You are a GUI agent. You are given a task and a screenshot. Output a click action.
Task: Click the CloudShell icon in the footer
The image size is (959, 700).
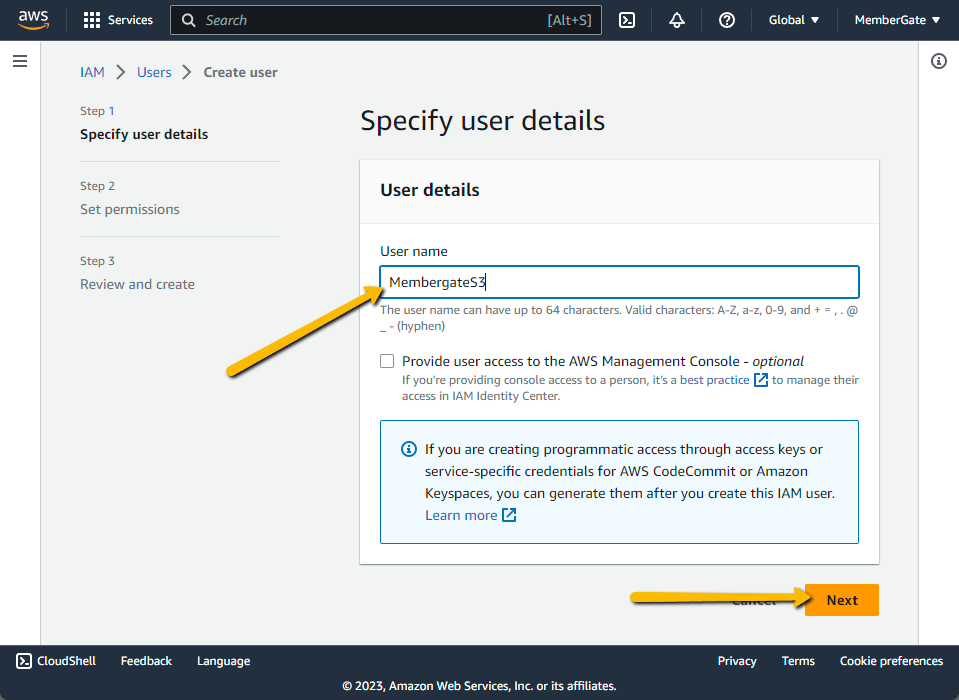(24, 661)
